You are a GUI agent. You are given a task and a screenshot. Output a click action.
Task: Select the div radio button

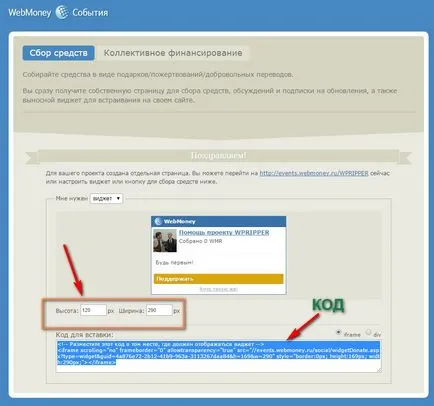(x=368, y=332)
